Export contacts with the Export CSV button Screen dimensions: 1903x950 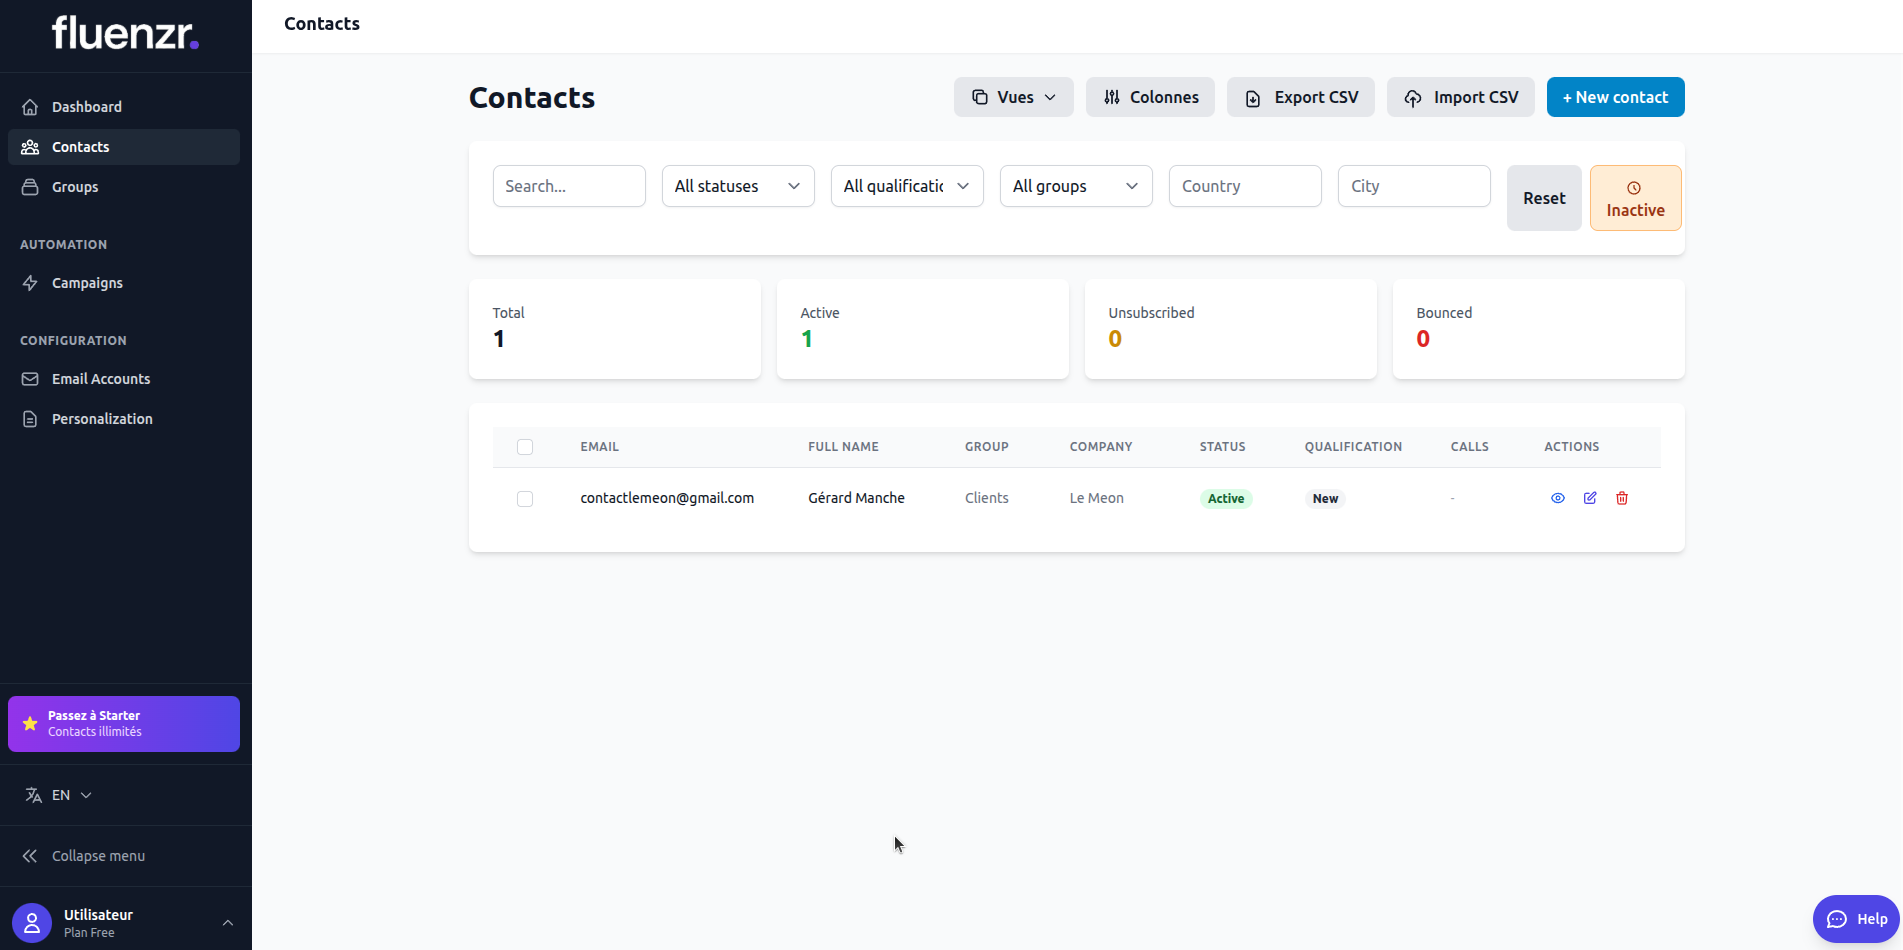[x=1300, y=97]
